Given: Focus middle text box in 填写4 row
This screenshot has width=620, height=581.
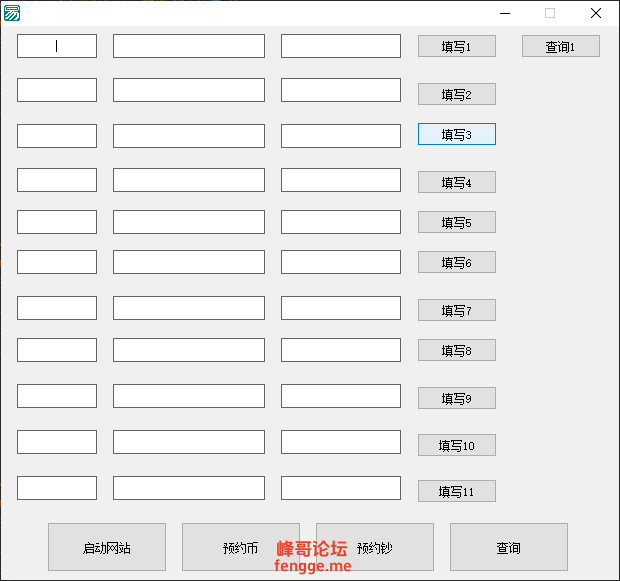Looking at the screenshot, I should pyautogui.click(x=189, y=180).
